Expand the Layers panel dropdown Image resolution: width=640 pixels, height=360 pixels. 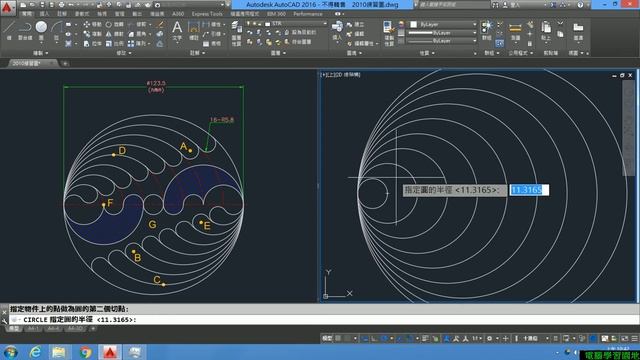[278, 53]
